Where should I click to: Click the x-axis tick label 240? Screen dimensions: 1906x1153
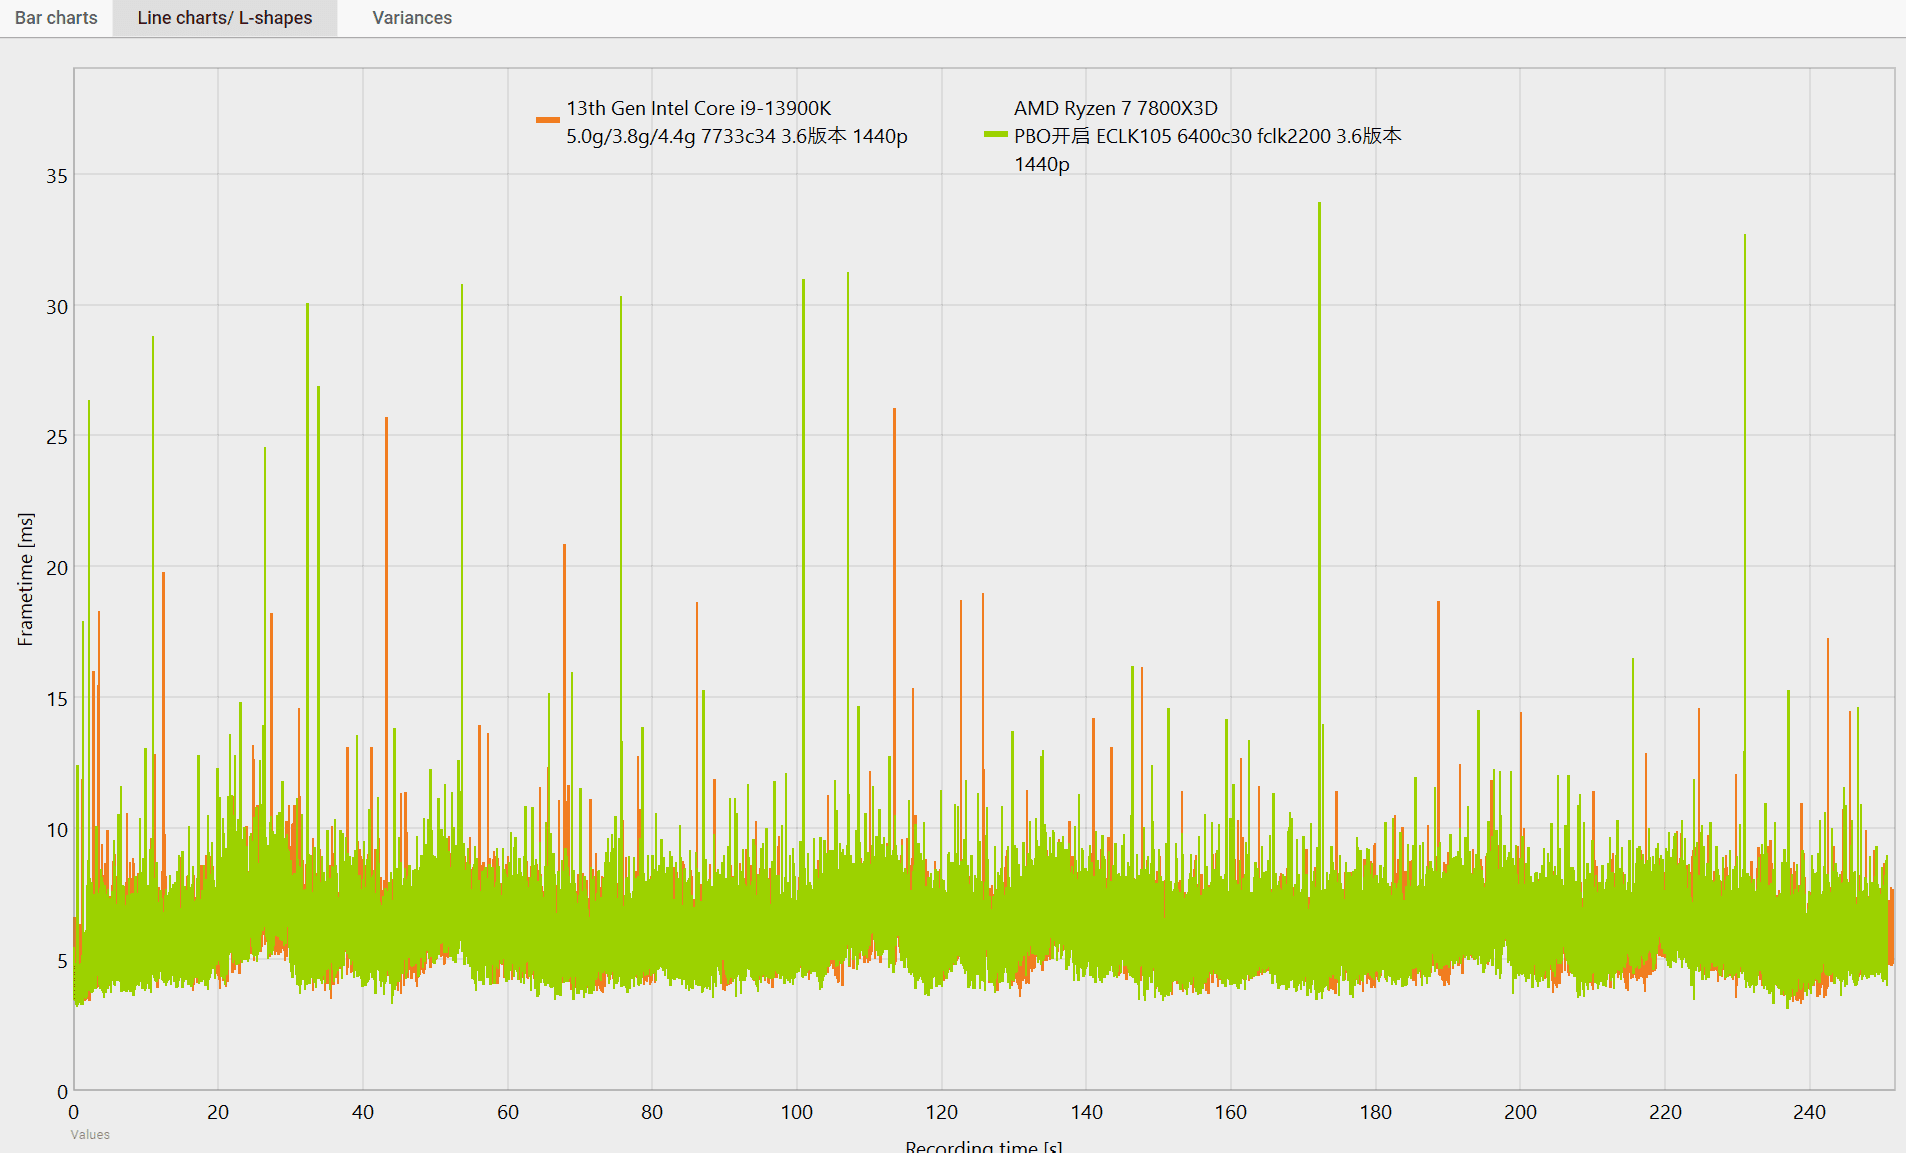[x=1809, y=1112]
